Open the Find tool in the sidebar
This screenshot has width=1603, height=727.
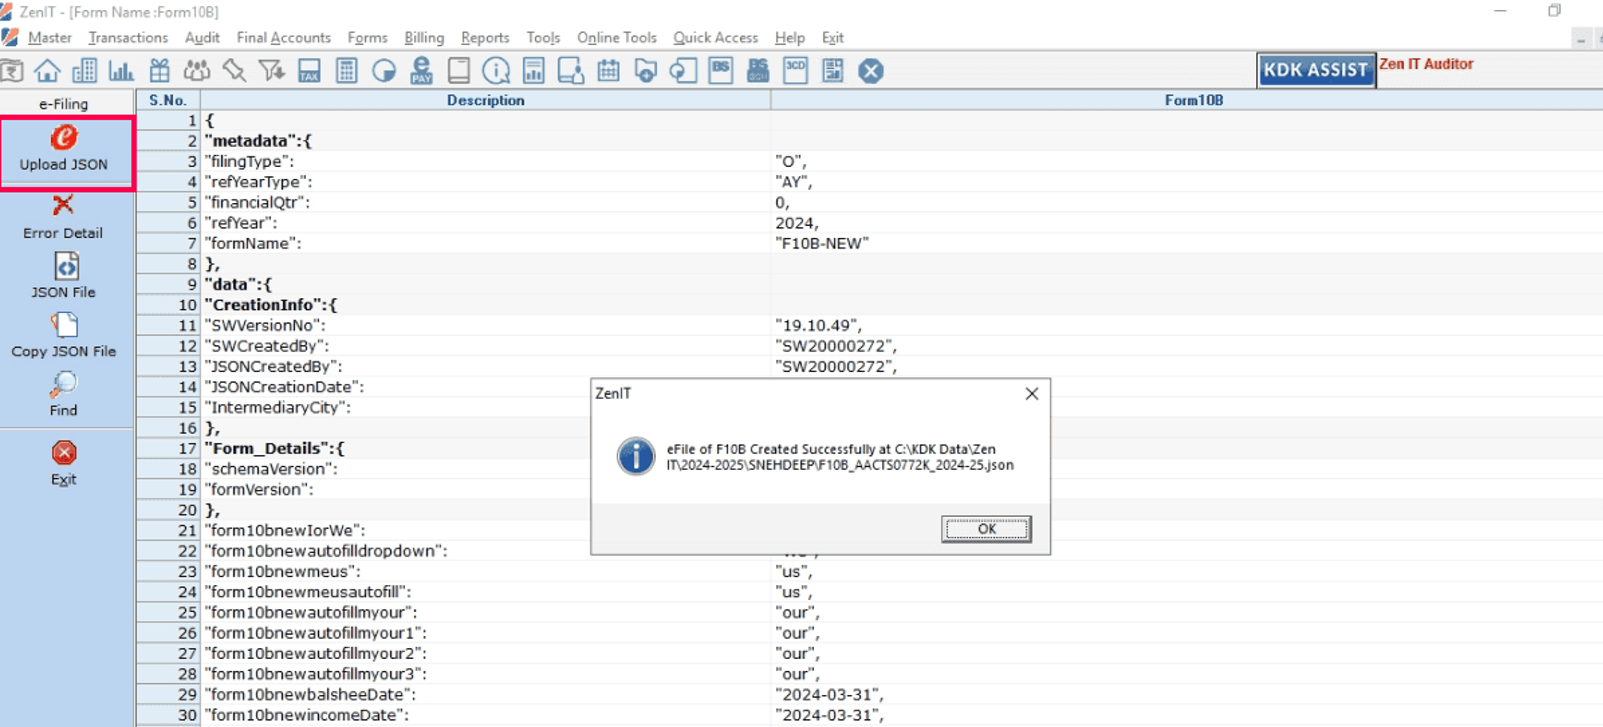click(63, 395)
